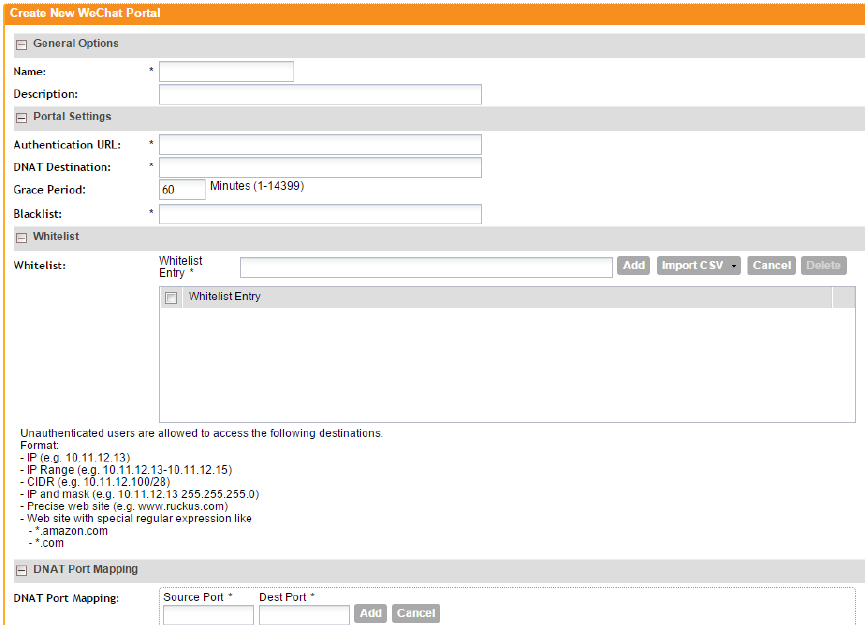Focus the Authentication URL field
865x625 pixels.
[x=320, y=145]
